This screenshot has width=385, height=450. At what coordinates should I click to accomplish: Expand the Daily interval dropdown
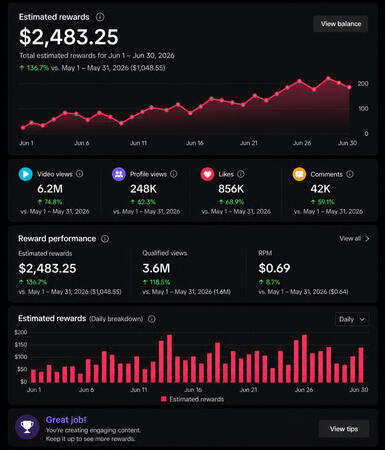point(352,319)
